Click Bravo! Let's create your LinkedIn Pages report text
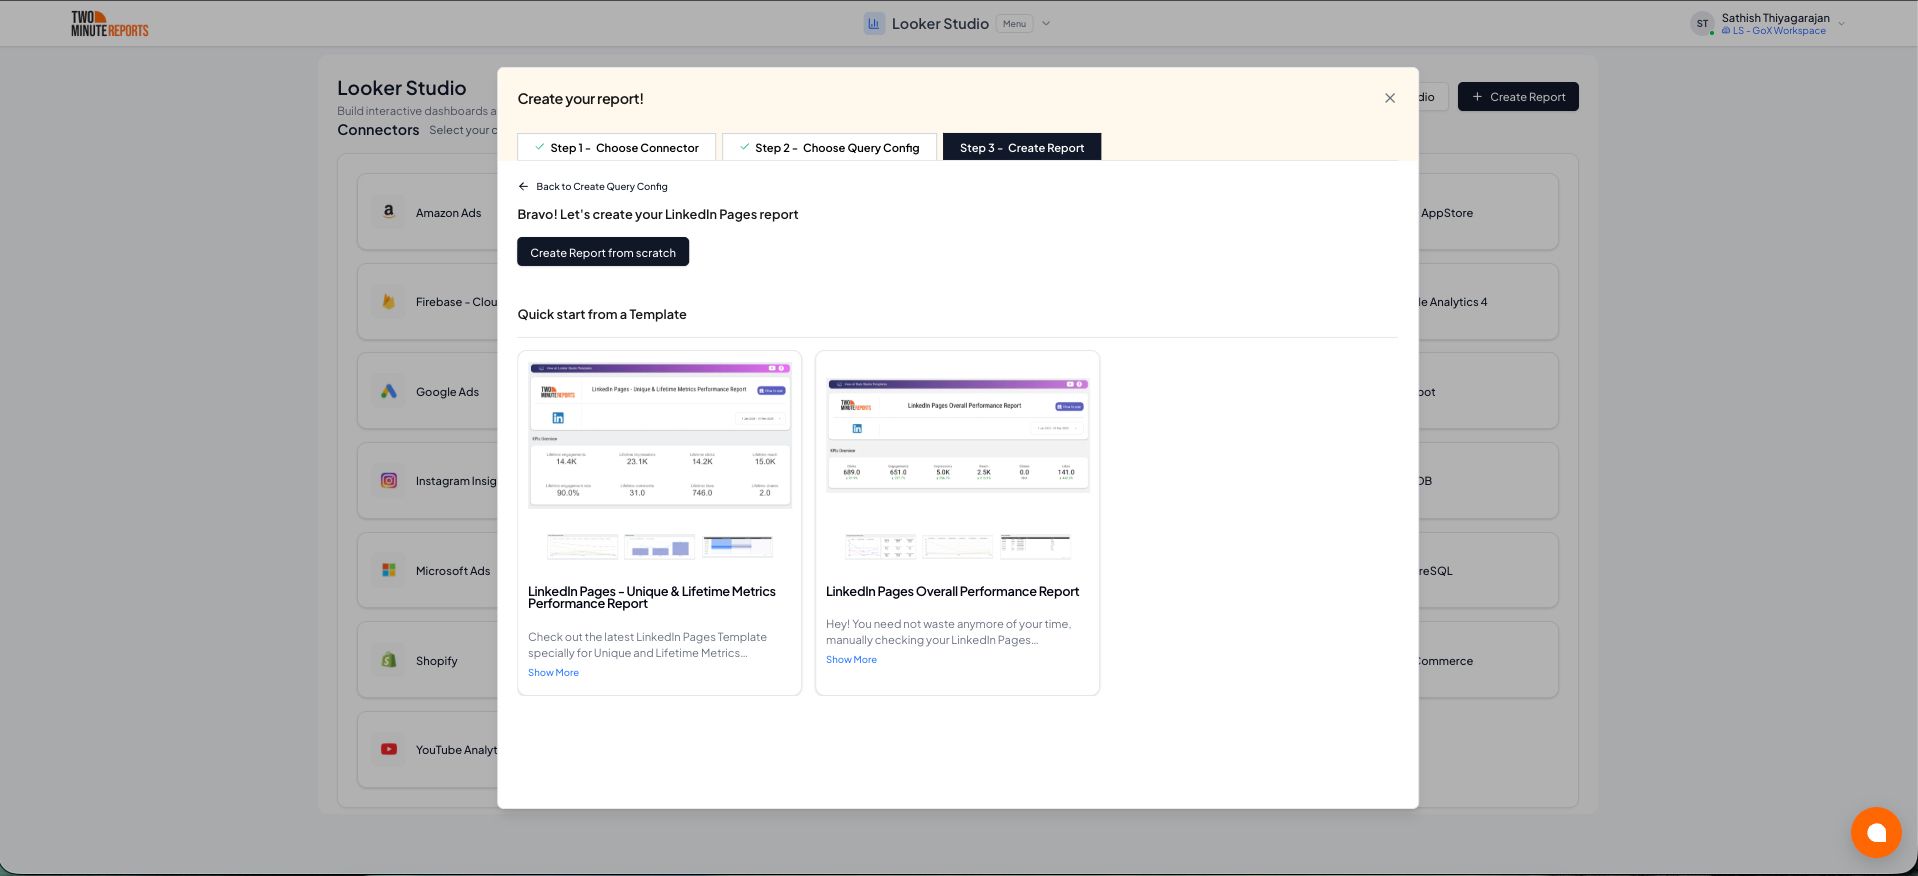The image size is (1918, 876). [658, 214]
